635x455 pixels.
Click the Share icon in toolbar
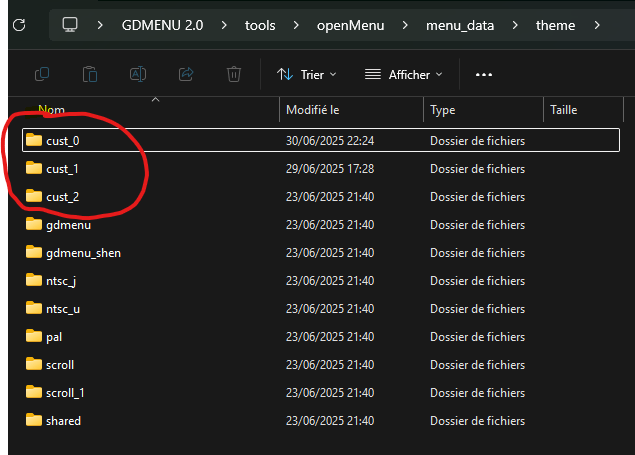pyautogui.click(x=186, y=74)
